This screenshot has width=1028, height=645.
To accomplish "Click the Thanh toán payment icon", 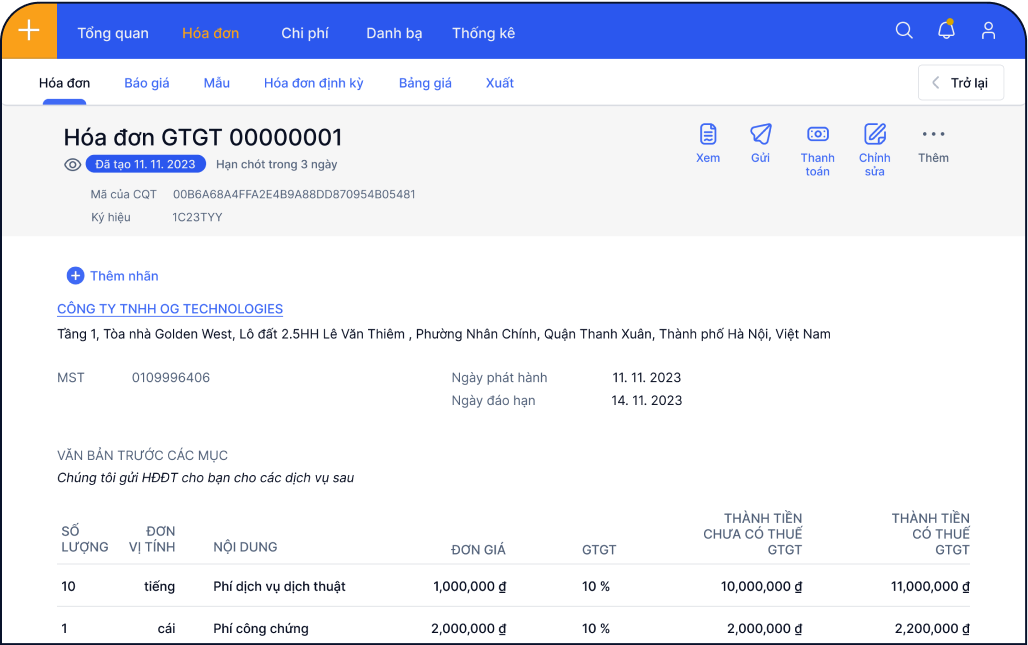I will (817, 135).
